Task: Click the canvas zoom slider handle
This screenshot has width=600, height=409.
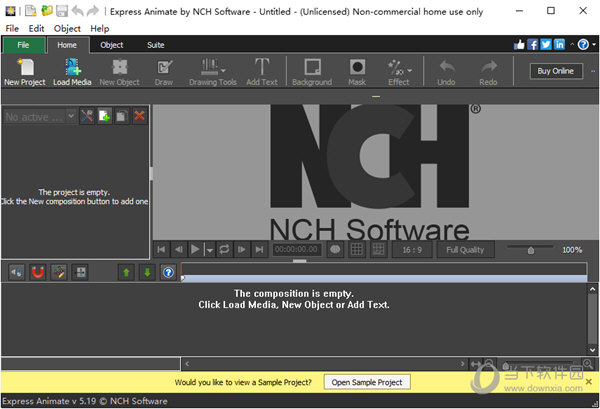Action: pyautogui.click(x=531, y=251)
